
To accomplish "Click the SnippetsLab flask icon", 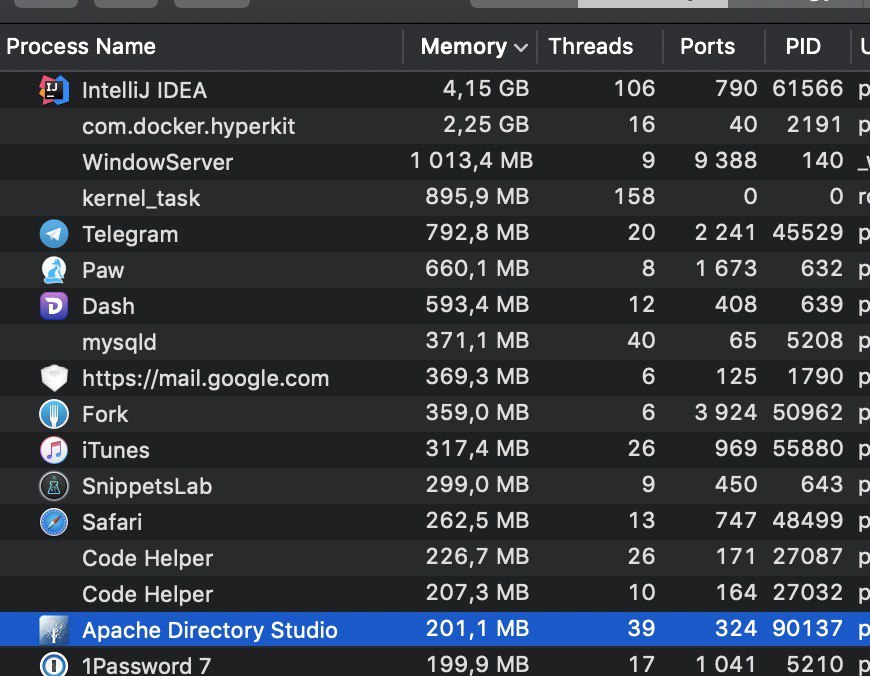I will pyautogui.click(x=54, y=486).
